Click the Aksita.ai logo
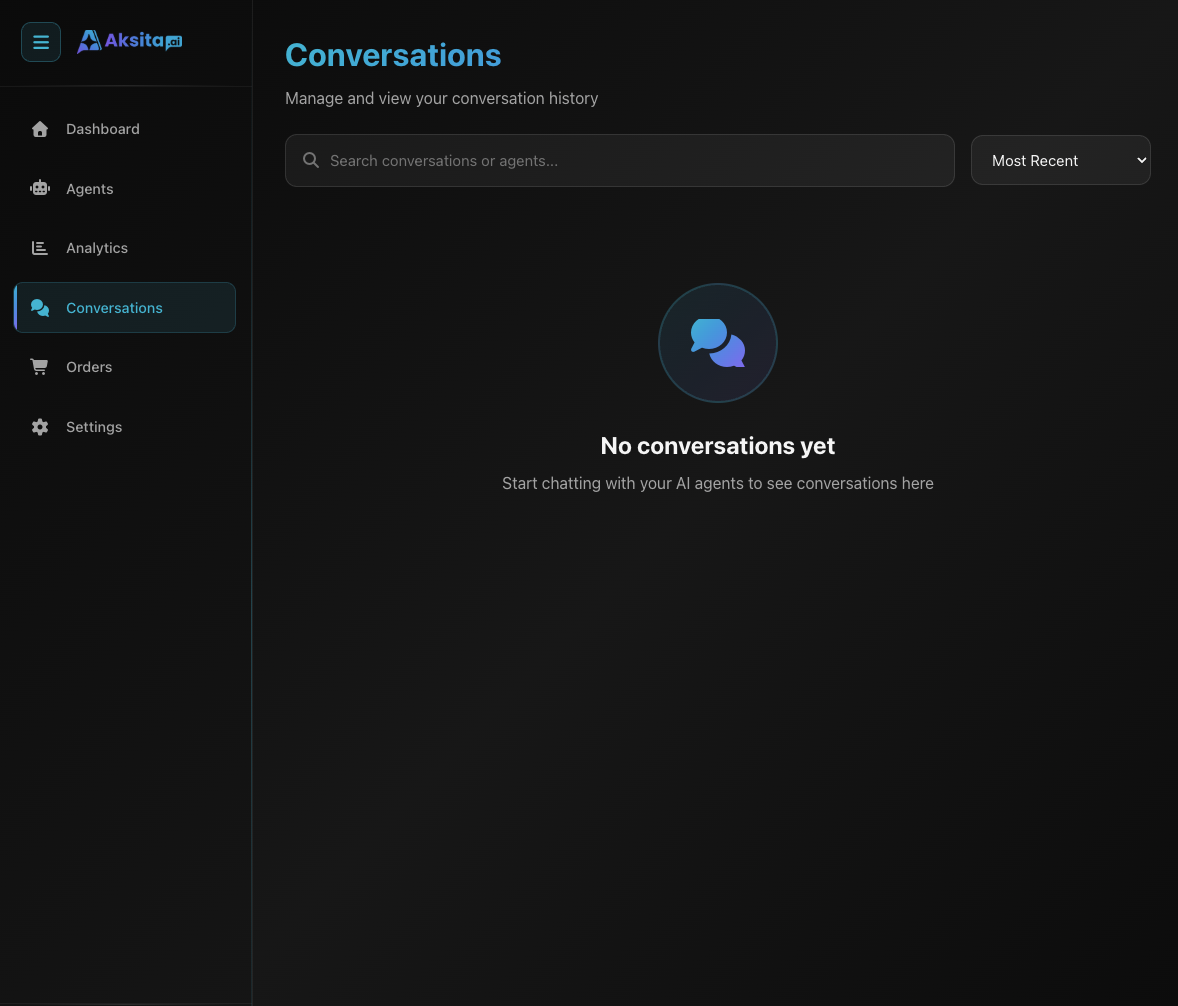This screenshot has width=1178, height=1006. click(129, 40)
